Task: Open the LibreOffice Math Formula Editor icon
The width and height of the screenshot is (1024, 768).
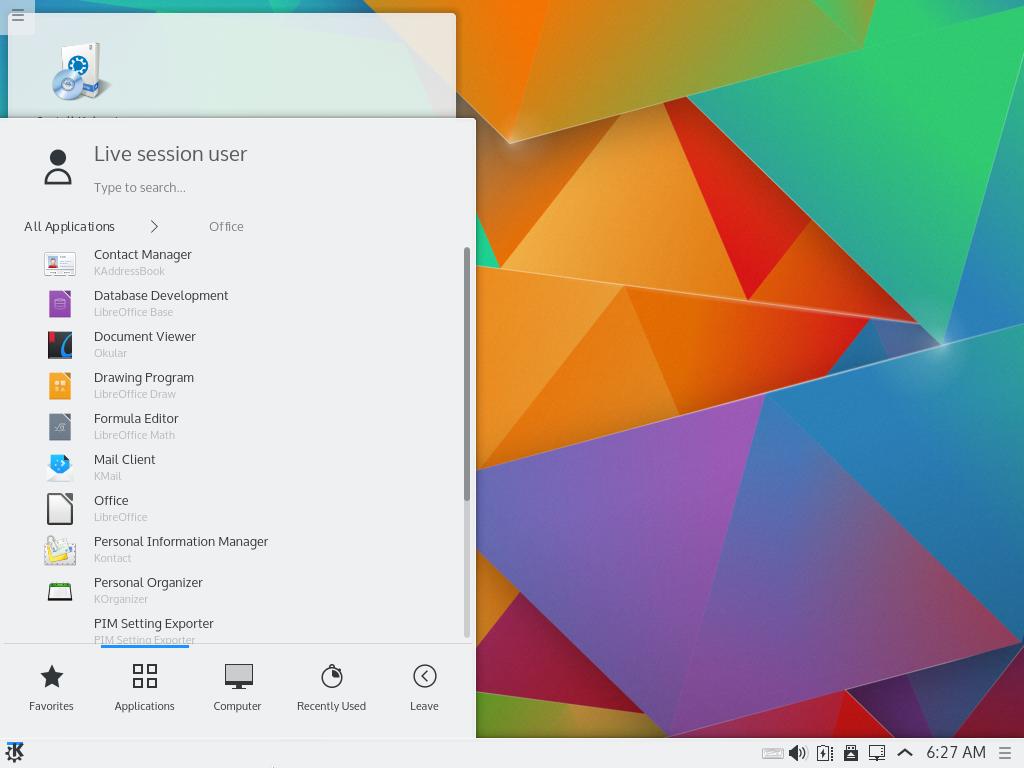Action: pyautogui.click(x=60, y=427)
